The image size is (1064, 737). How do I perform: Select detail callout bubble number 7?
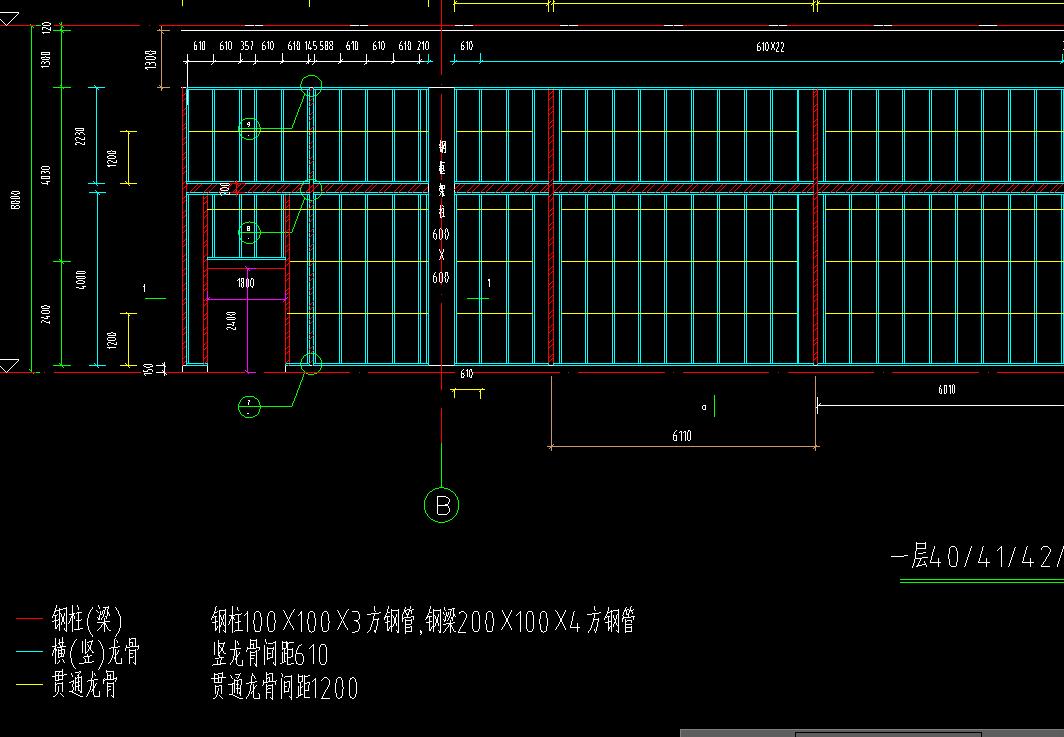(x=249, y=406)
